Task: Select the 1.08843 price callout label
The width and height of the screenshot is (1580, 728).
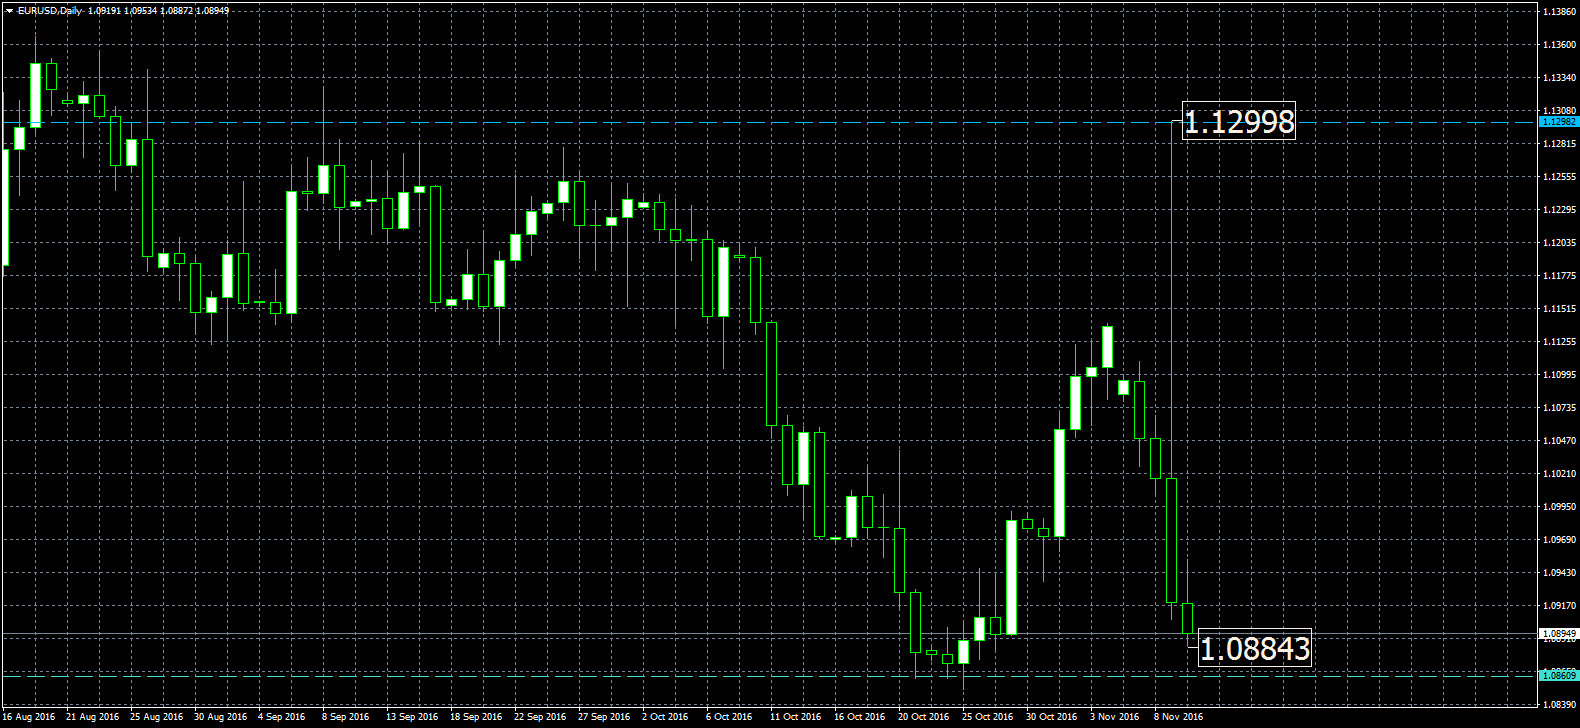Action: tap(1254, 649)
